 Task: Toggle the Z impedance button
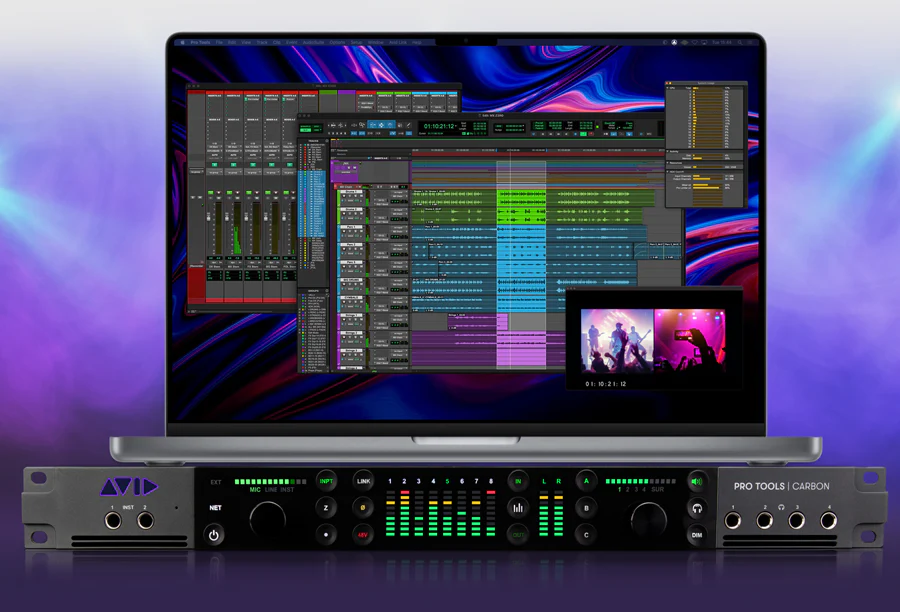pos(327,508)
